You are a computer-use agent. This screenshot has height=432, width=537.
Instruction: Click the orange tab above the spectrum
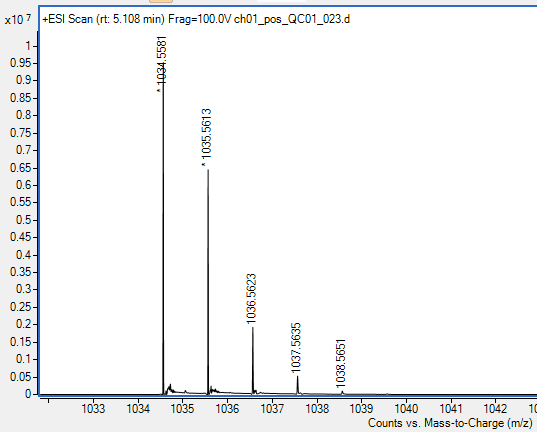[x=161, y=1]
